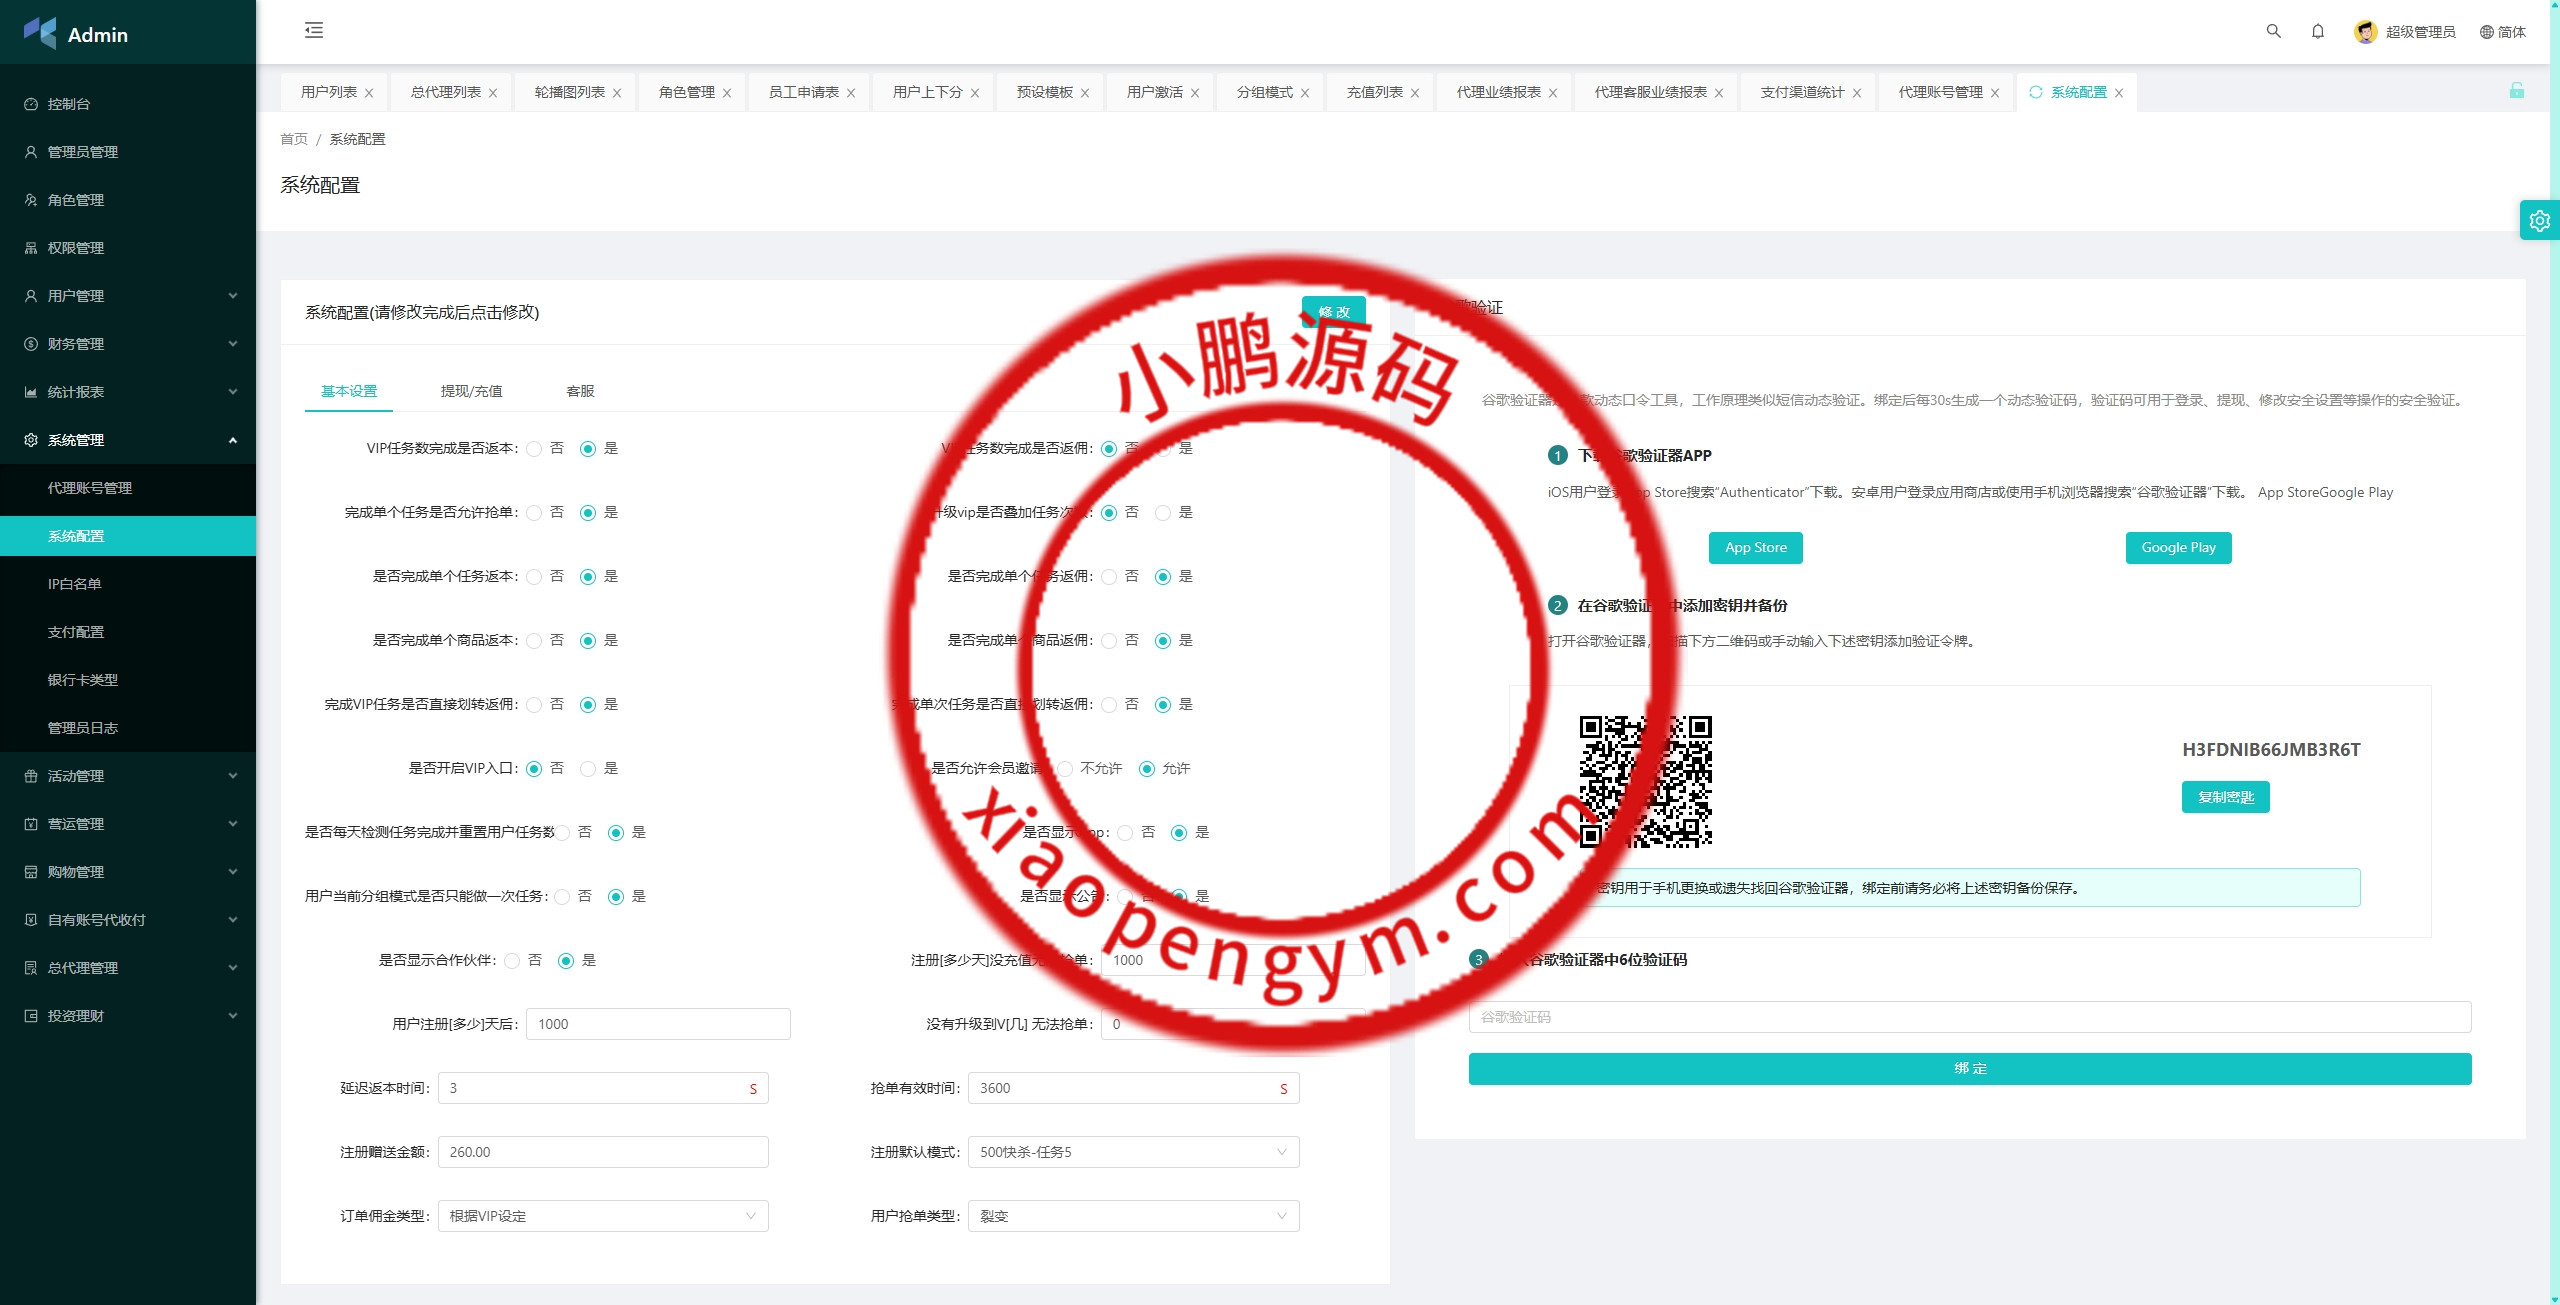Open the search magnifier icon
Screen dimensions: 2560x1305
point(2273,31)
